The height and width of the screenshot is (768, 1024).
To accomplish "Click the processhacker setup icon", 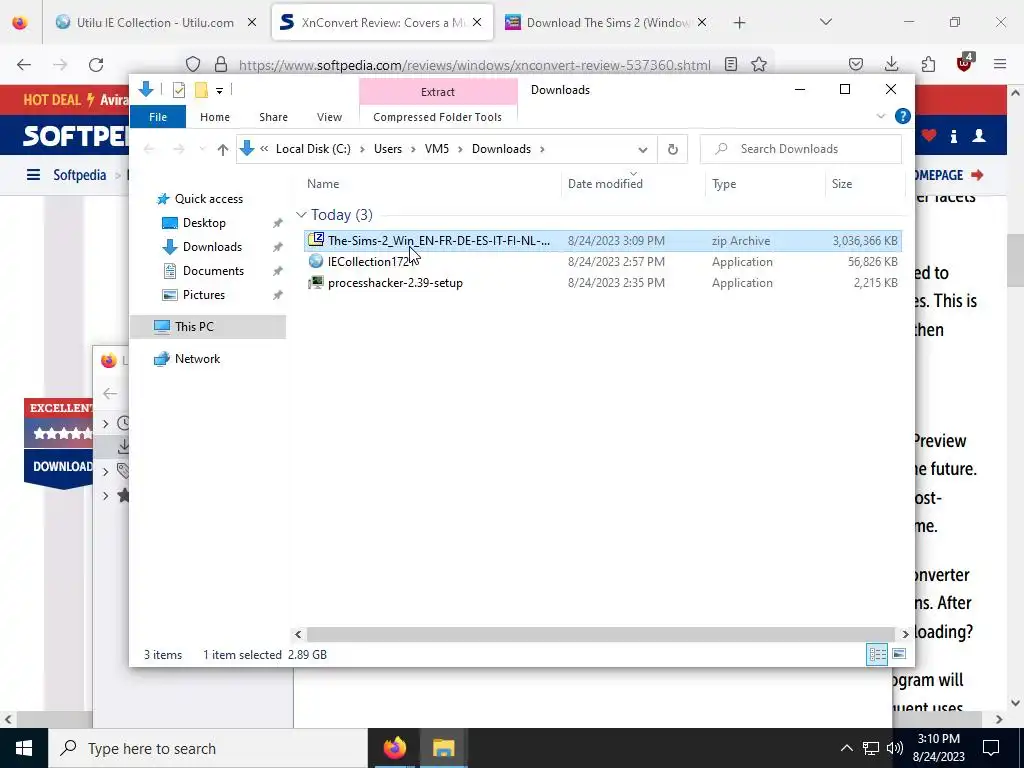I will point(316,282).
